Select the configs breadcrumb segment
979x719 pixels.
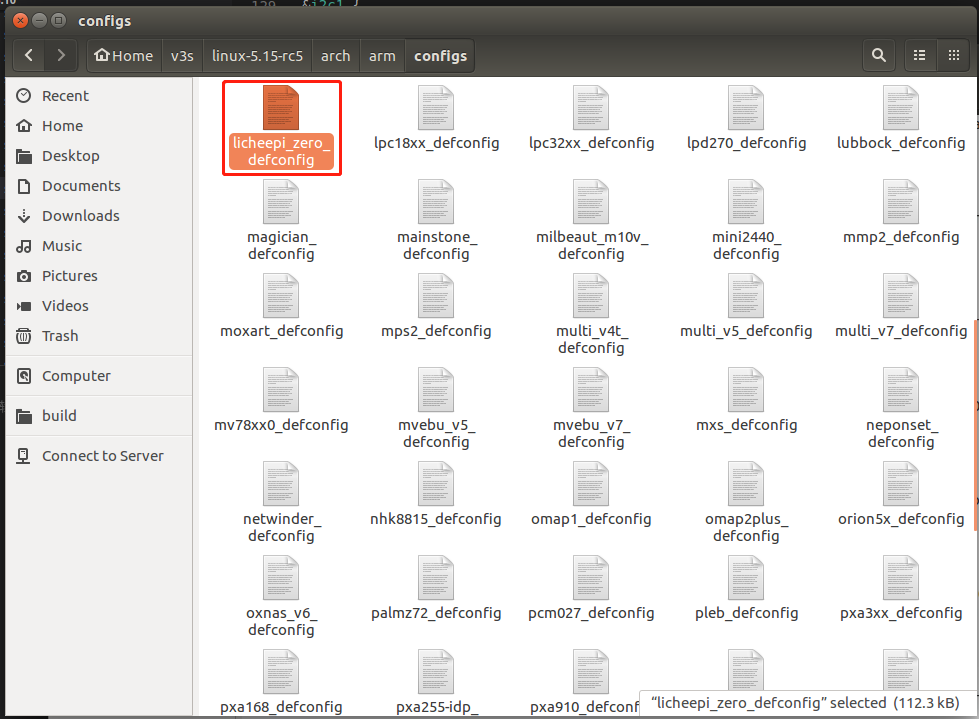pos(440,55)
